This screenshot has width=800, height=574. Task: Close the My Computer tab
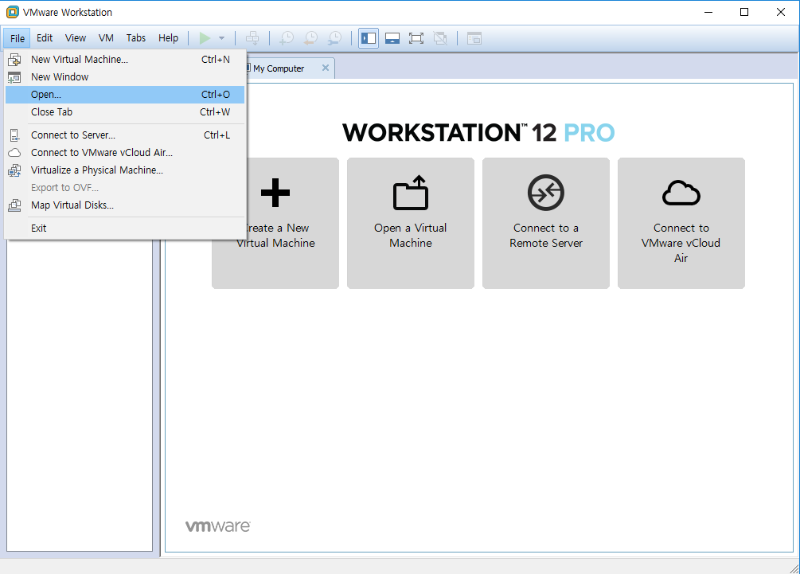[x=325, y=68]
